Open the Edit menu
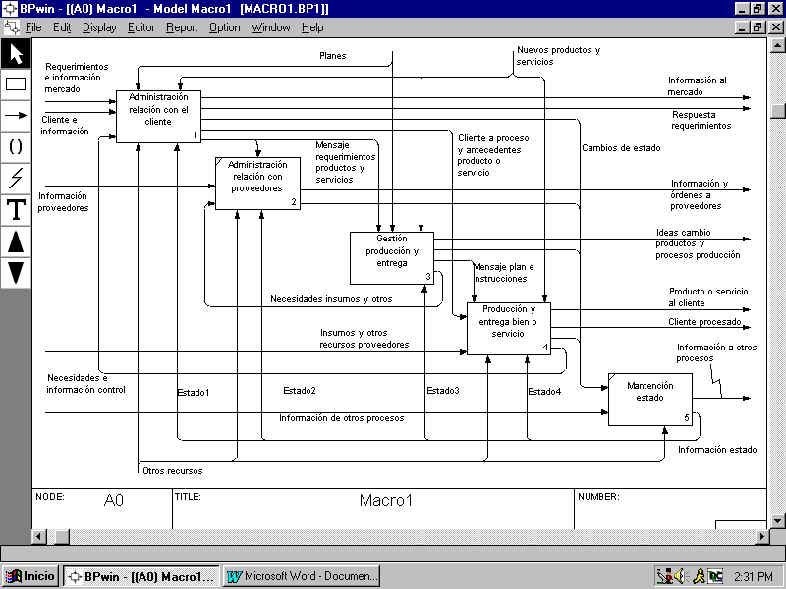786x589 pixels. [62, 27]
